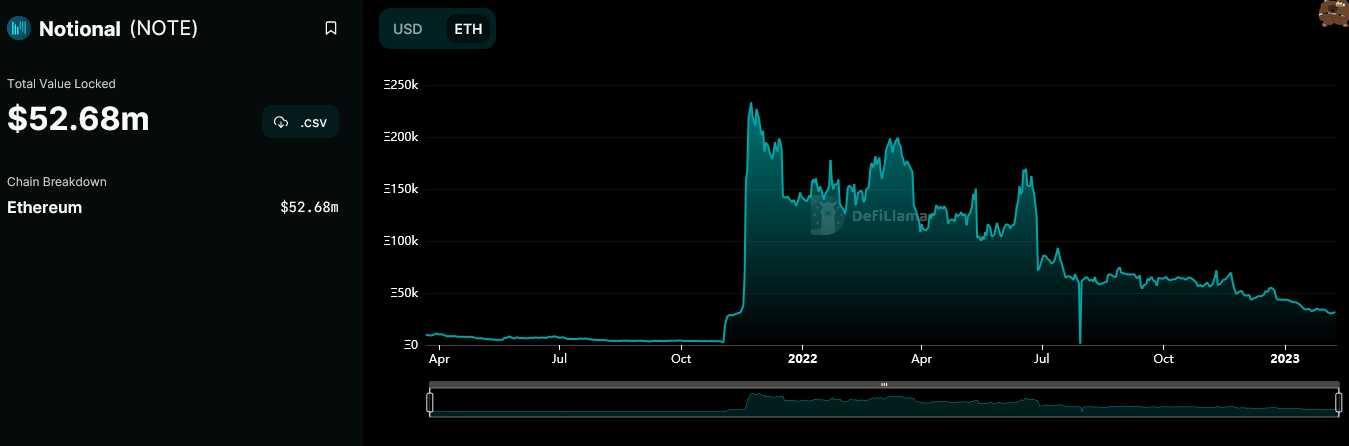Bookmark the Notional protocol
This screenshot has height=446, width=1349.
(331, 29)
